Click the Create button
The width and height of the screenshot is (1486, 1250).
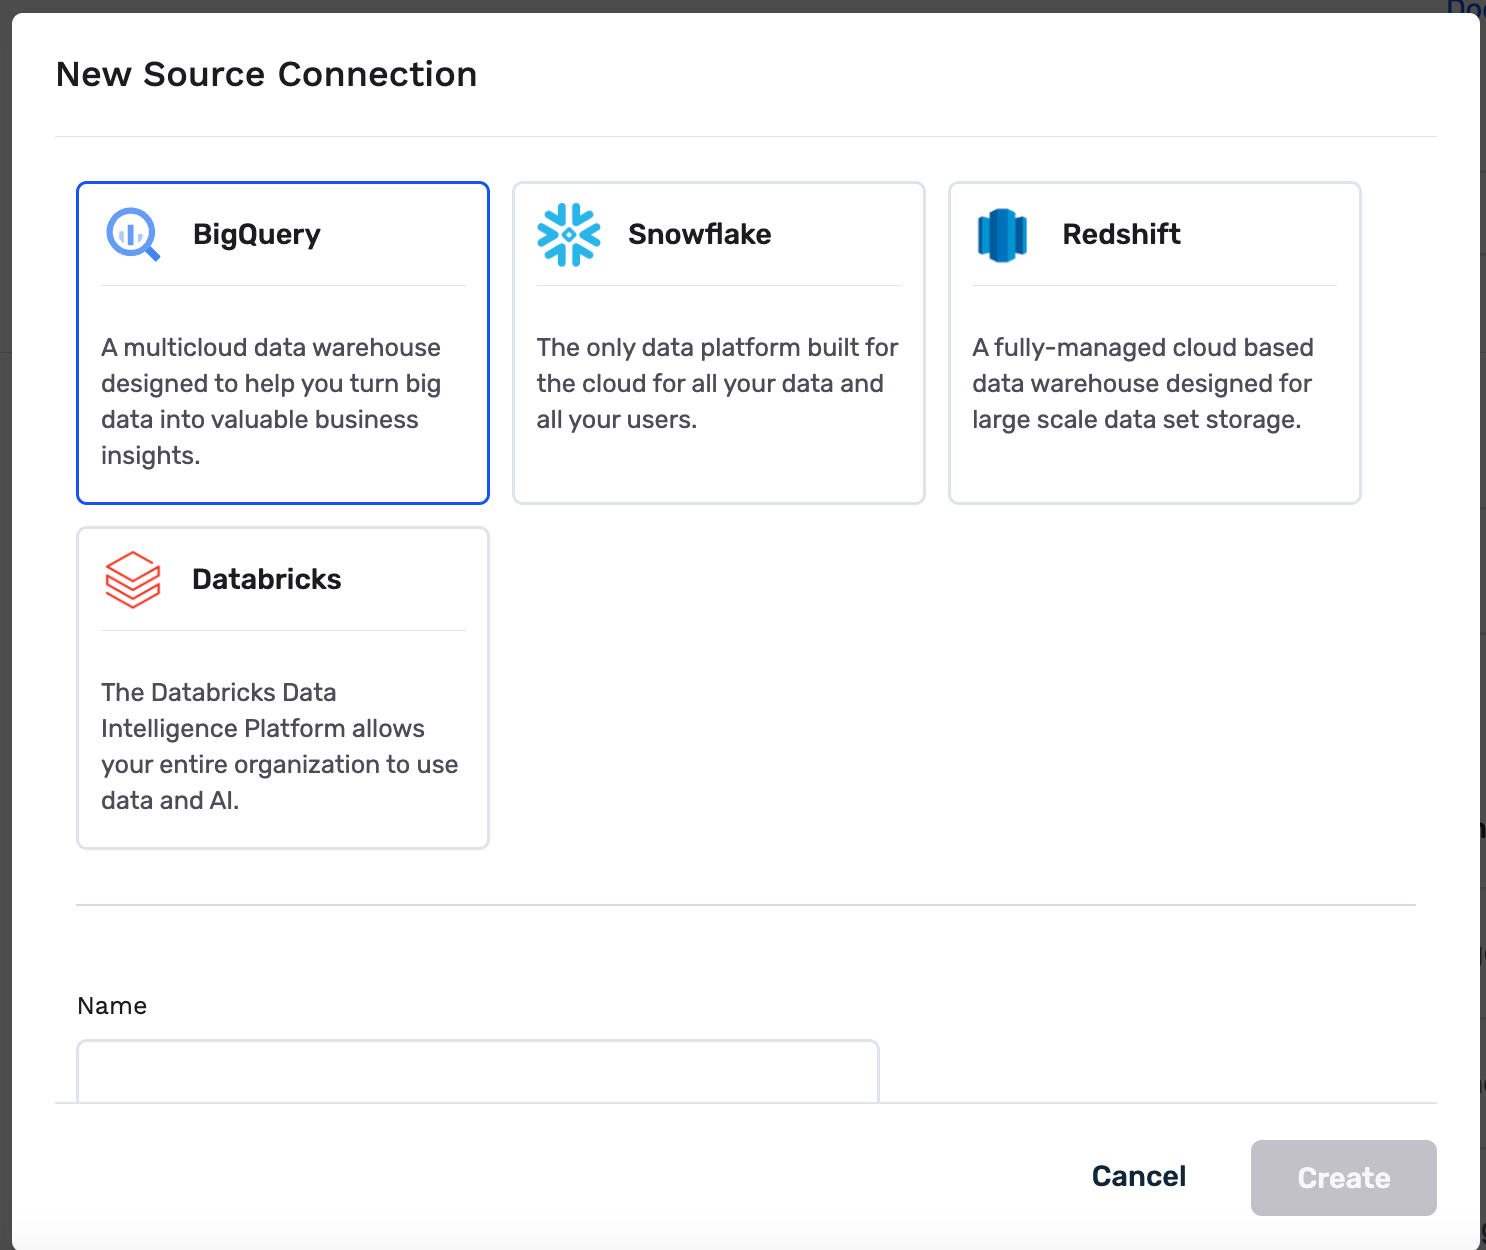click(1343, 1178)
